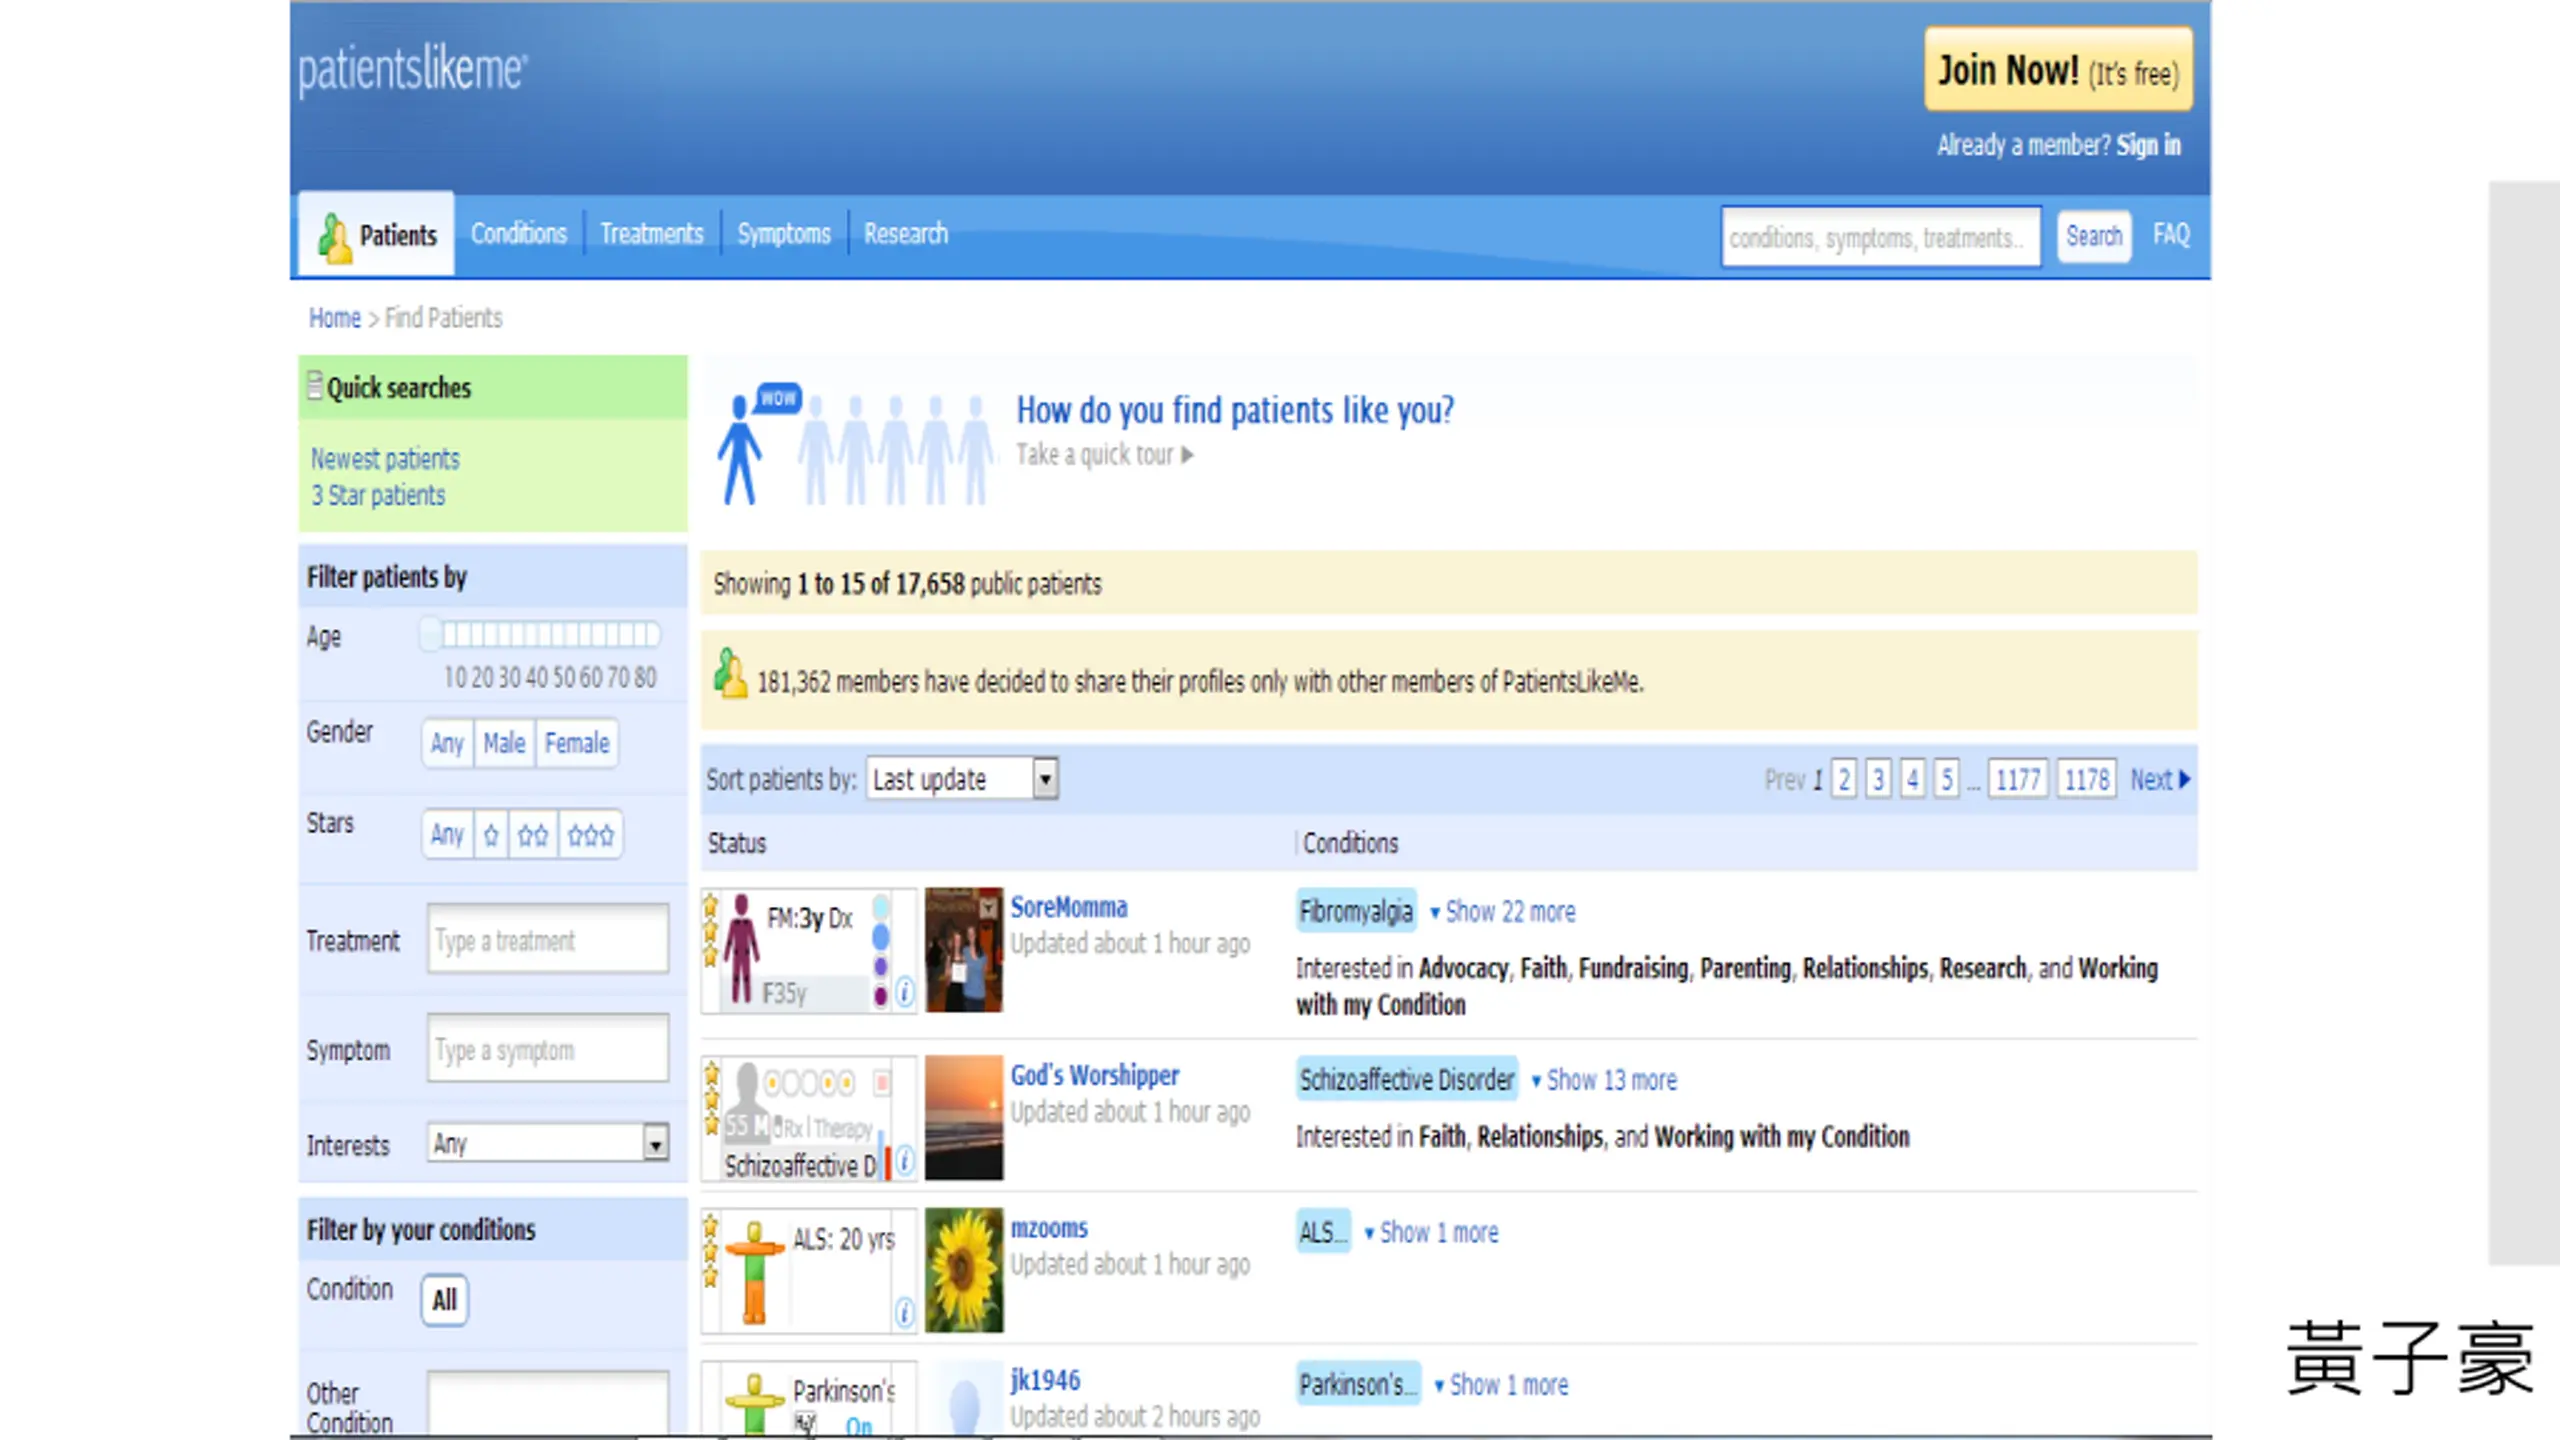The image size is (2560, 1440).
Task: Open the Schizoaffective Disorder tag
Action: point(1407,1079)
